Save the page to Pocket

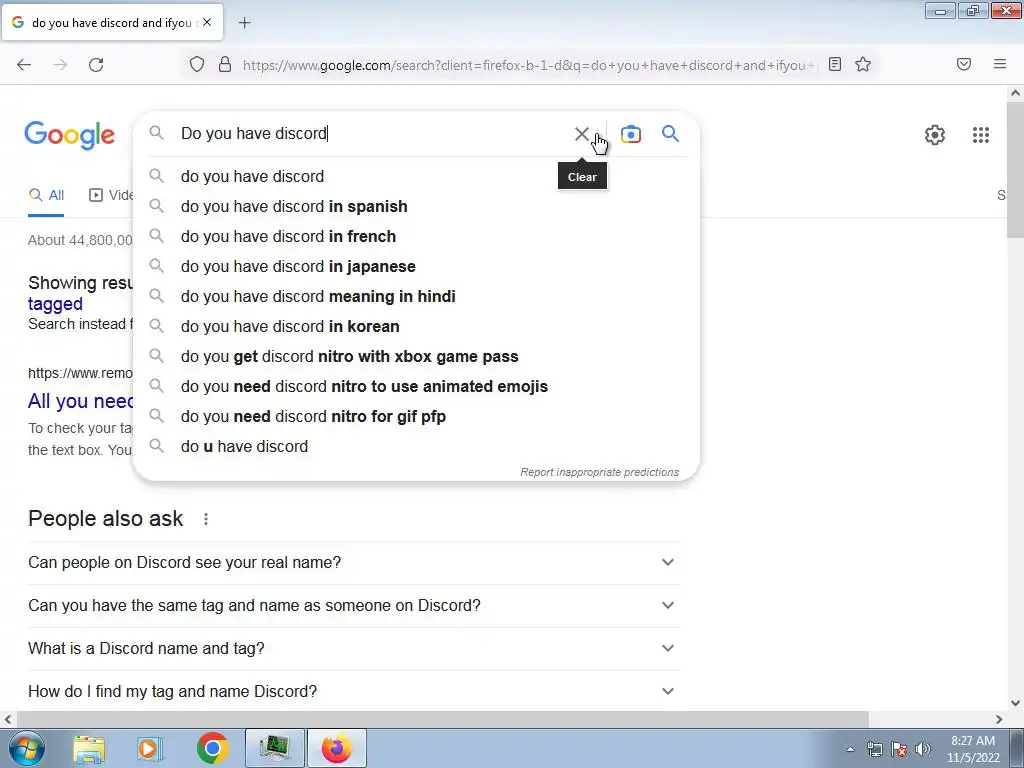pos(963,64)
